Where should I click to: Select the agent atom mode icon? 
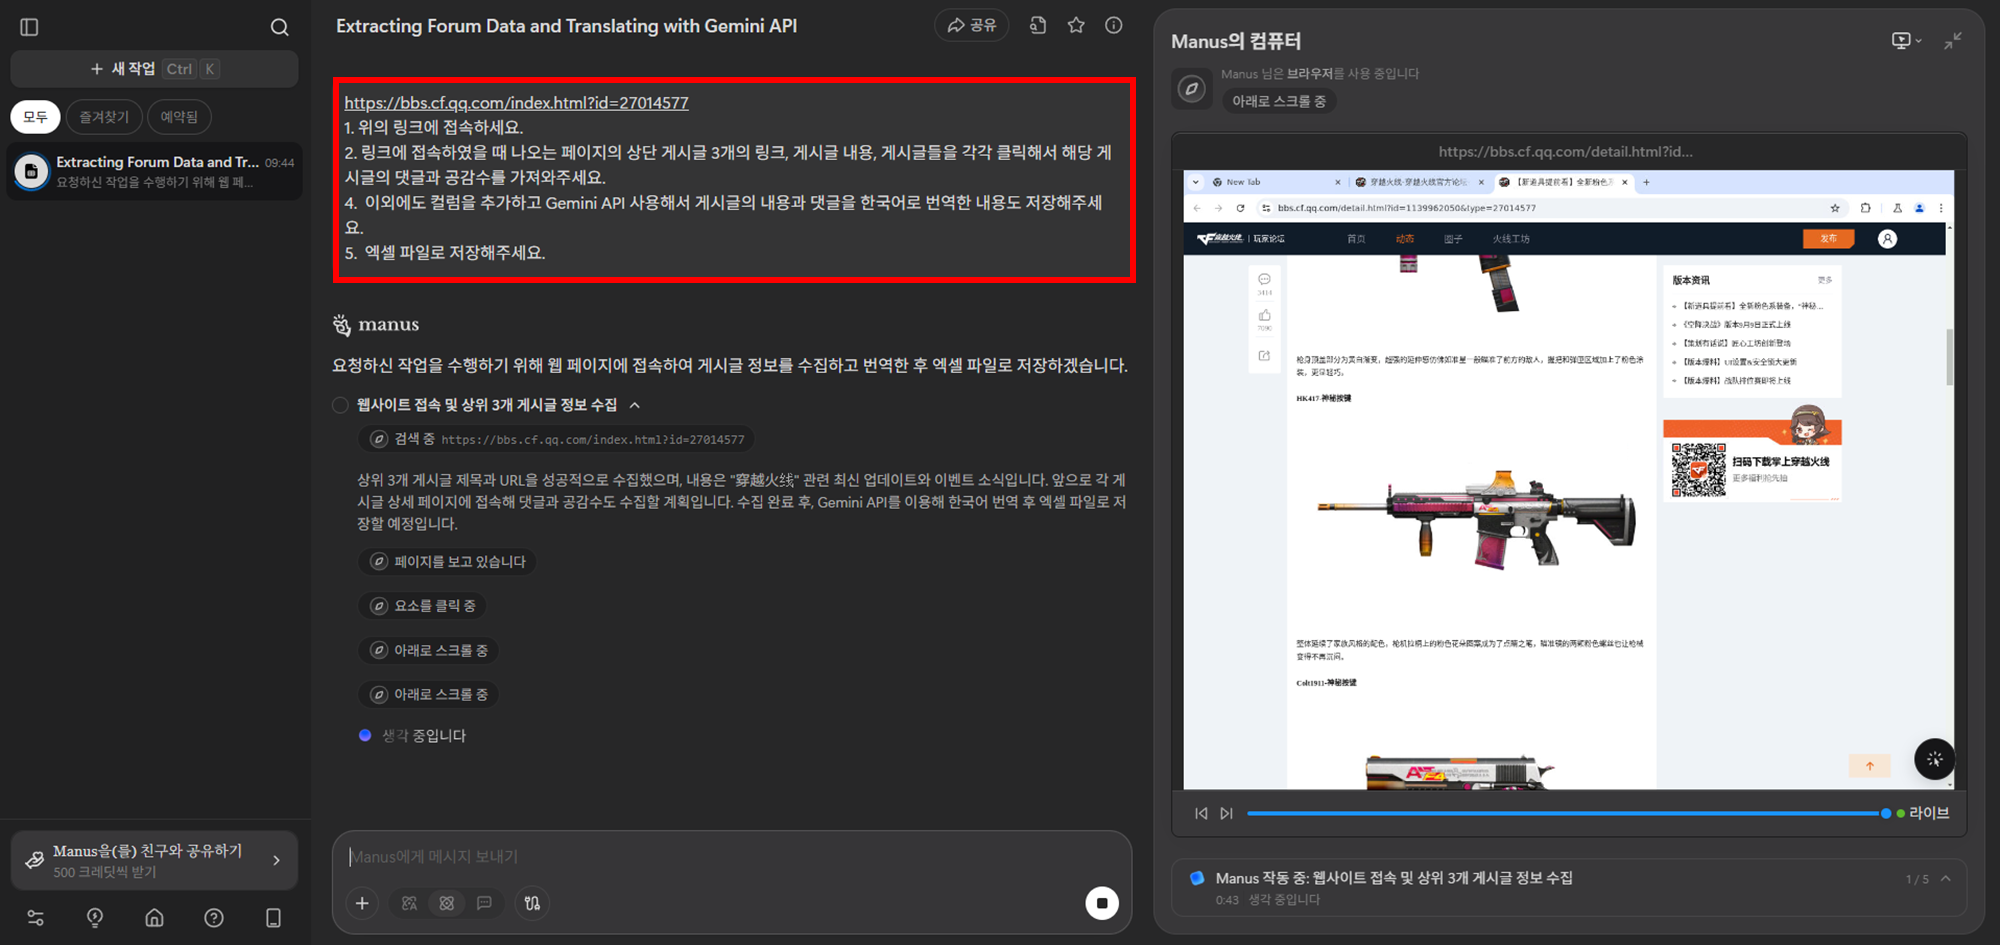pos(447,903)
